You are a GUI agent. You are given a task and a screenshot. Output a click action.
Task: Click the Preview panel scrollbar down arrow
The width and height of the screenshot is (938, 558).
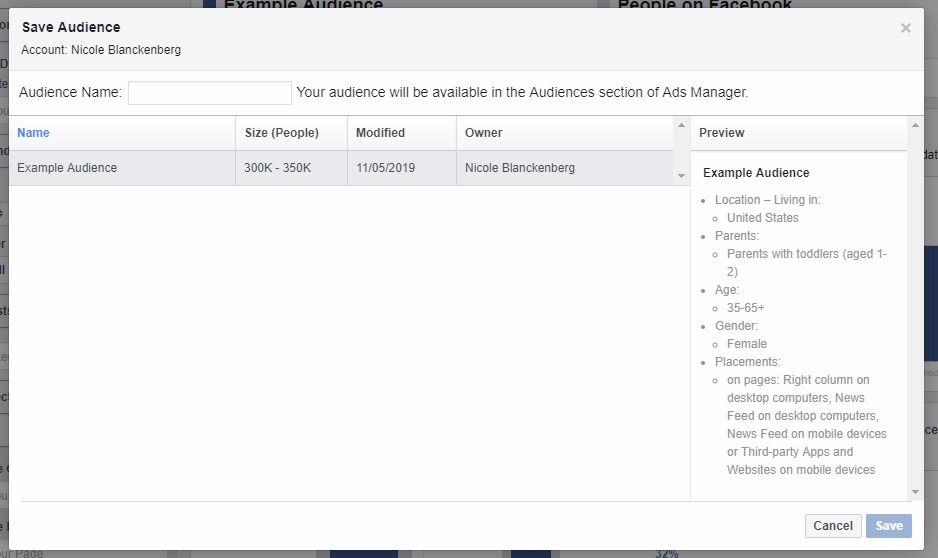915,492
